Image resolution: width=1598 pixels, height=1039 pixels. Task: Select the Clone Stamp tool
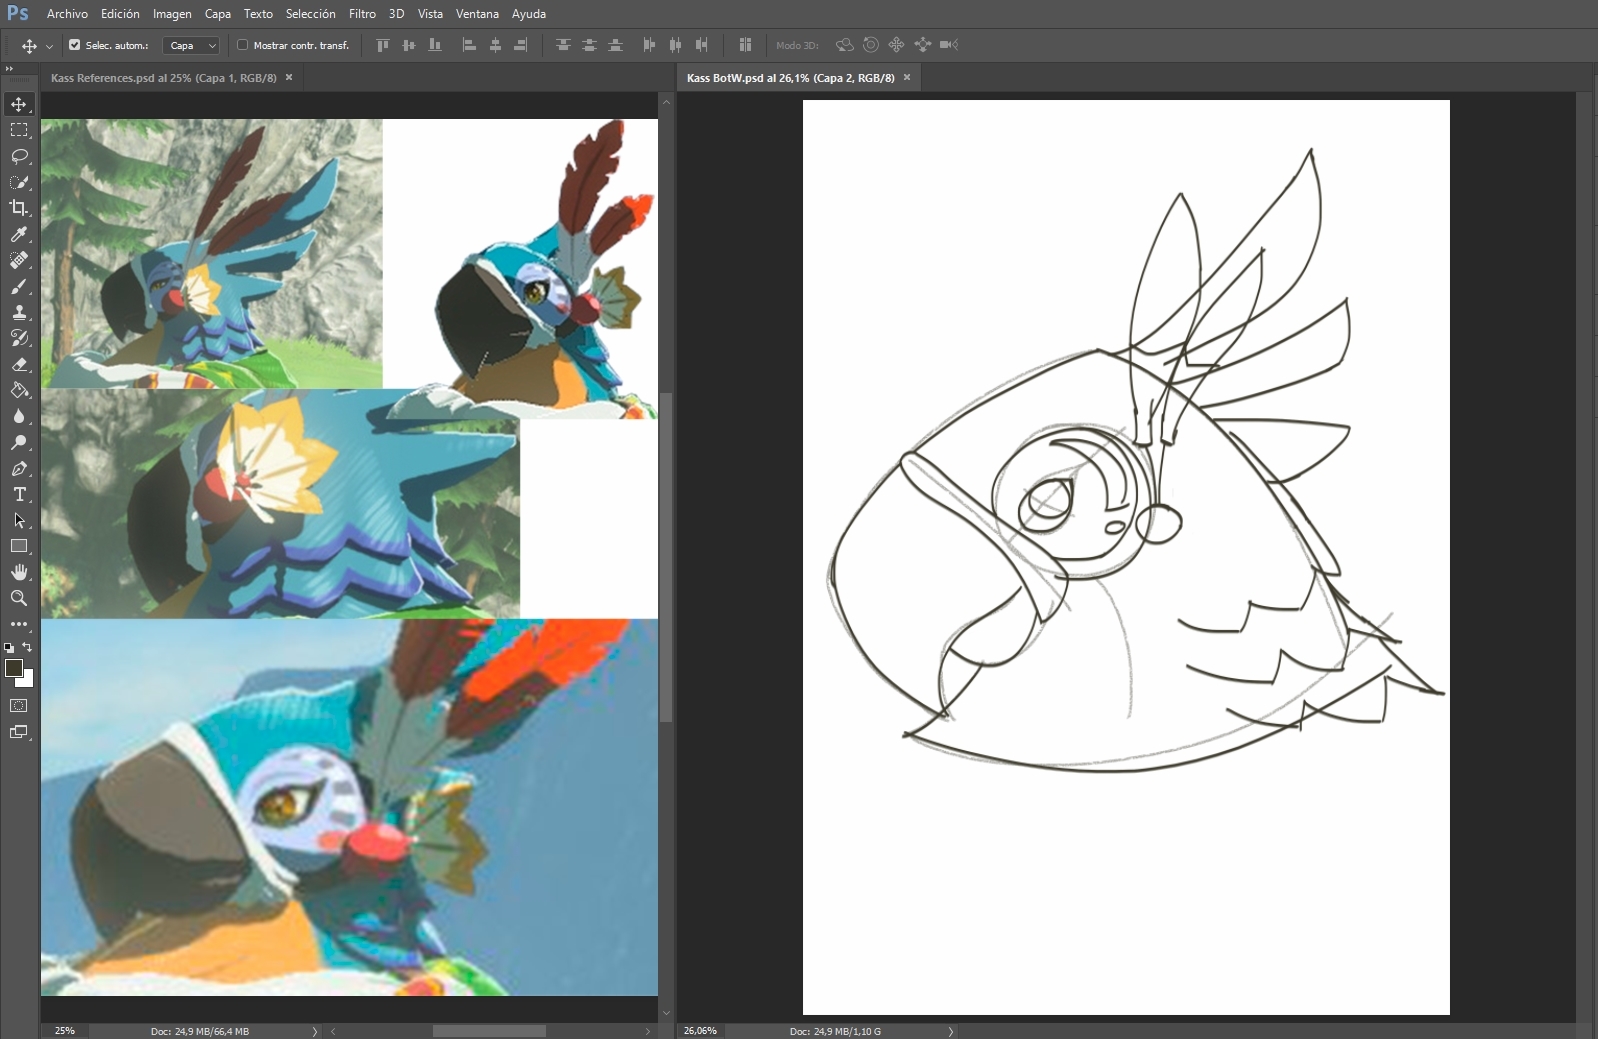19,312
